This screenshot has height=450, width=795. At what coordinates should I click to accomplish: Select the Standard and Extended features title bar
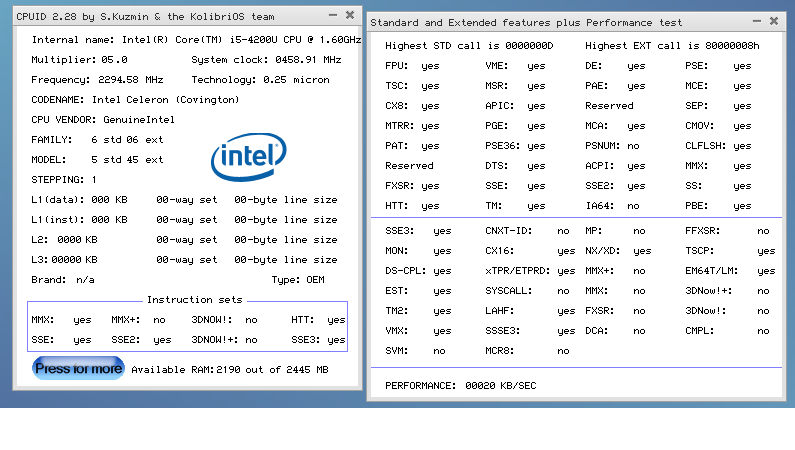[540, 21]
